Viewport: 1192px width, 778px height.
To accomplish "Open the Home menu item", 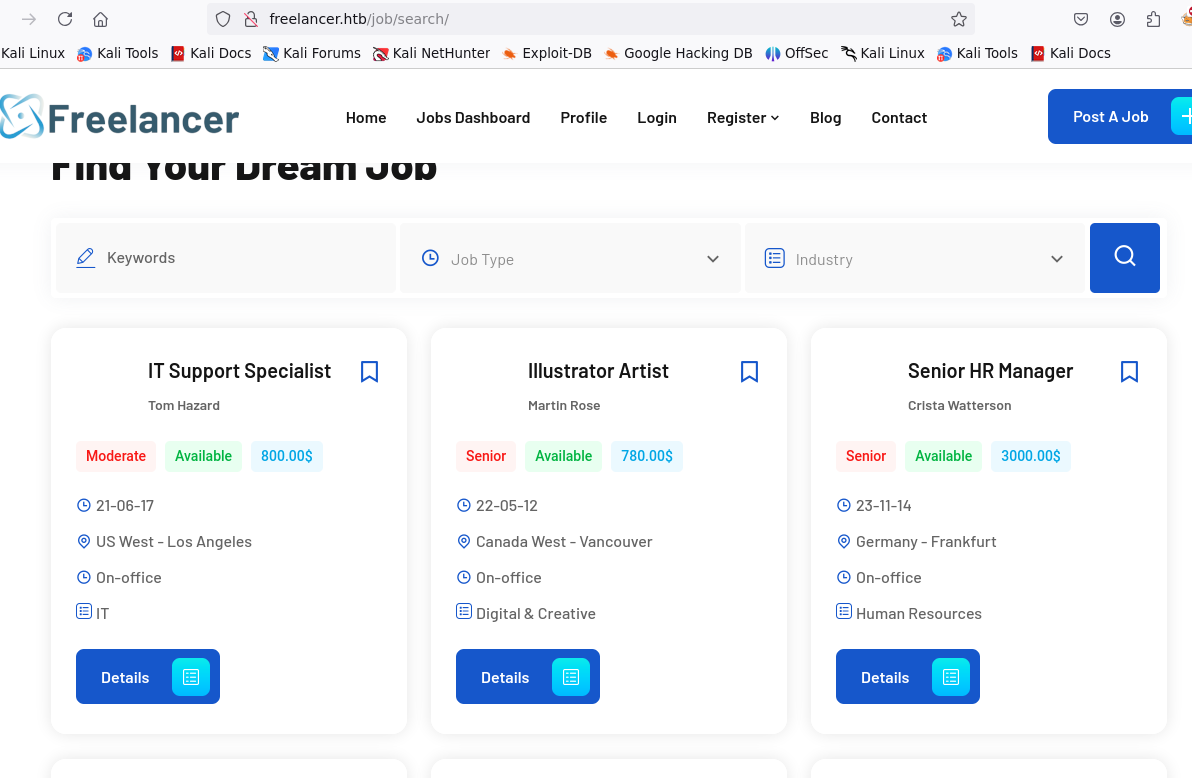I will point(366,118).
